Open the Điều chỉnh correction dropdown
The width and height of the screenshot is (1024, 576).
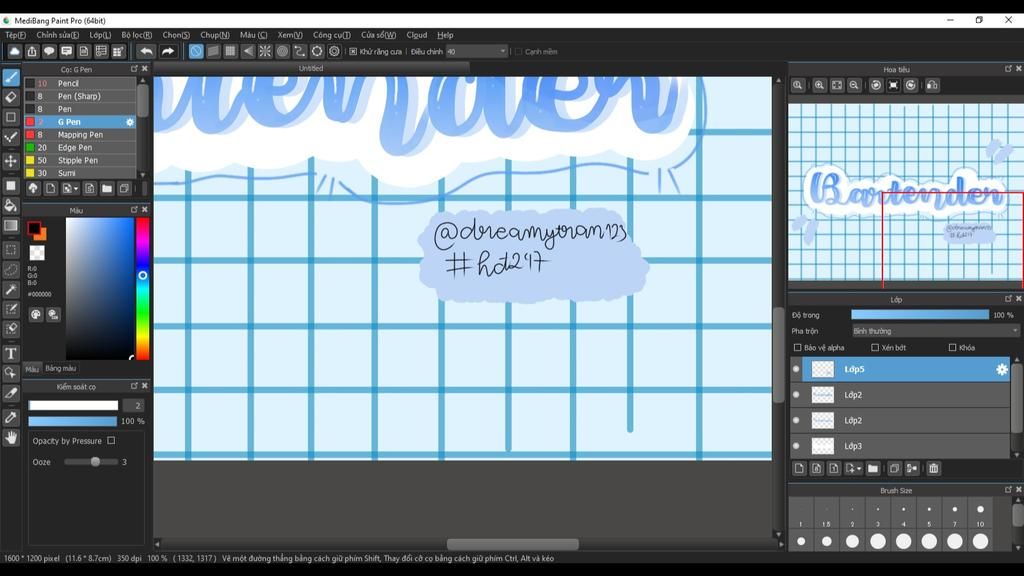point(477,52)
